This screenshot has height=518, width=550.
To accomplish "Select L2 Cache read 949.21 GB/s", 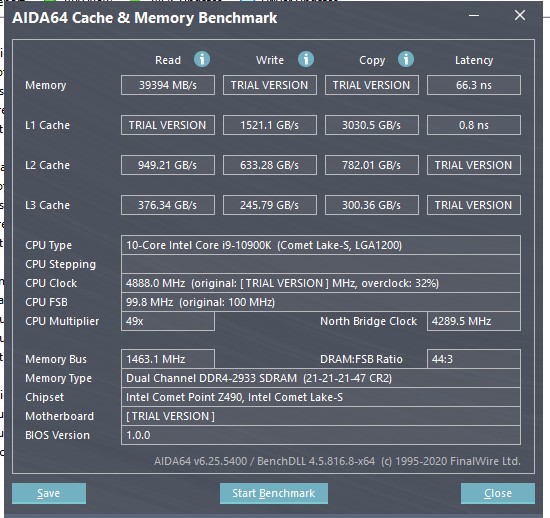I will pyautogui.click(x=168, y=165).
